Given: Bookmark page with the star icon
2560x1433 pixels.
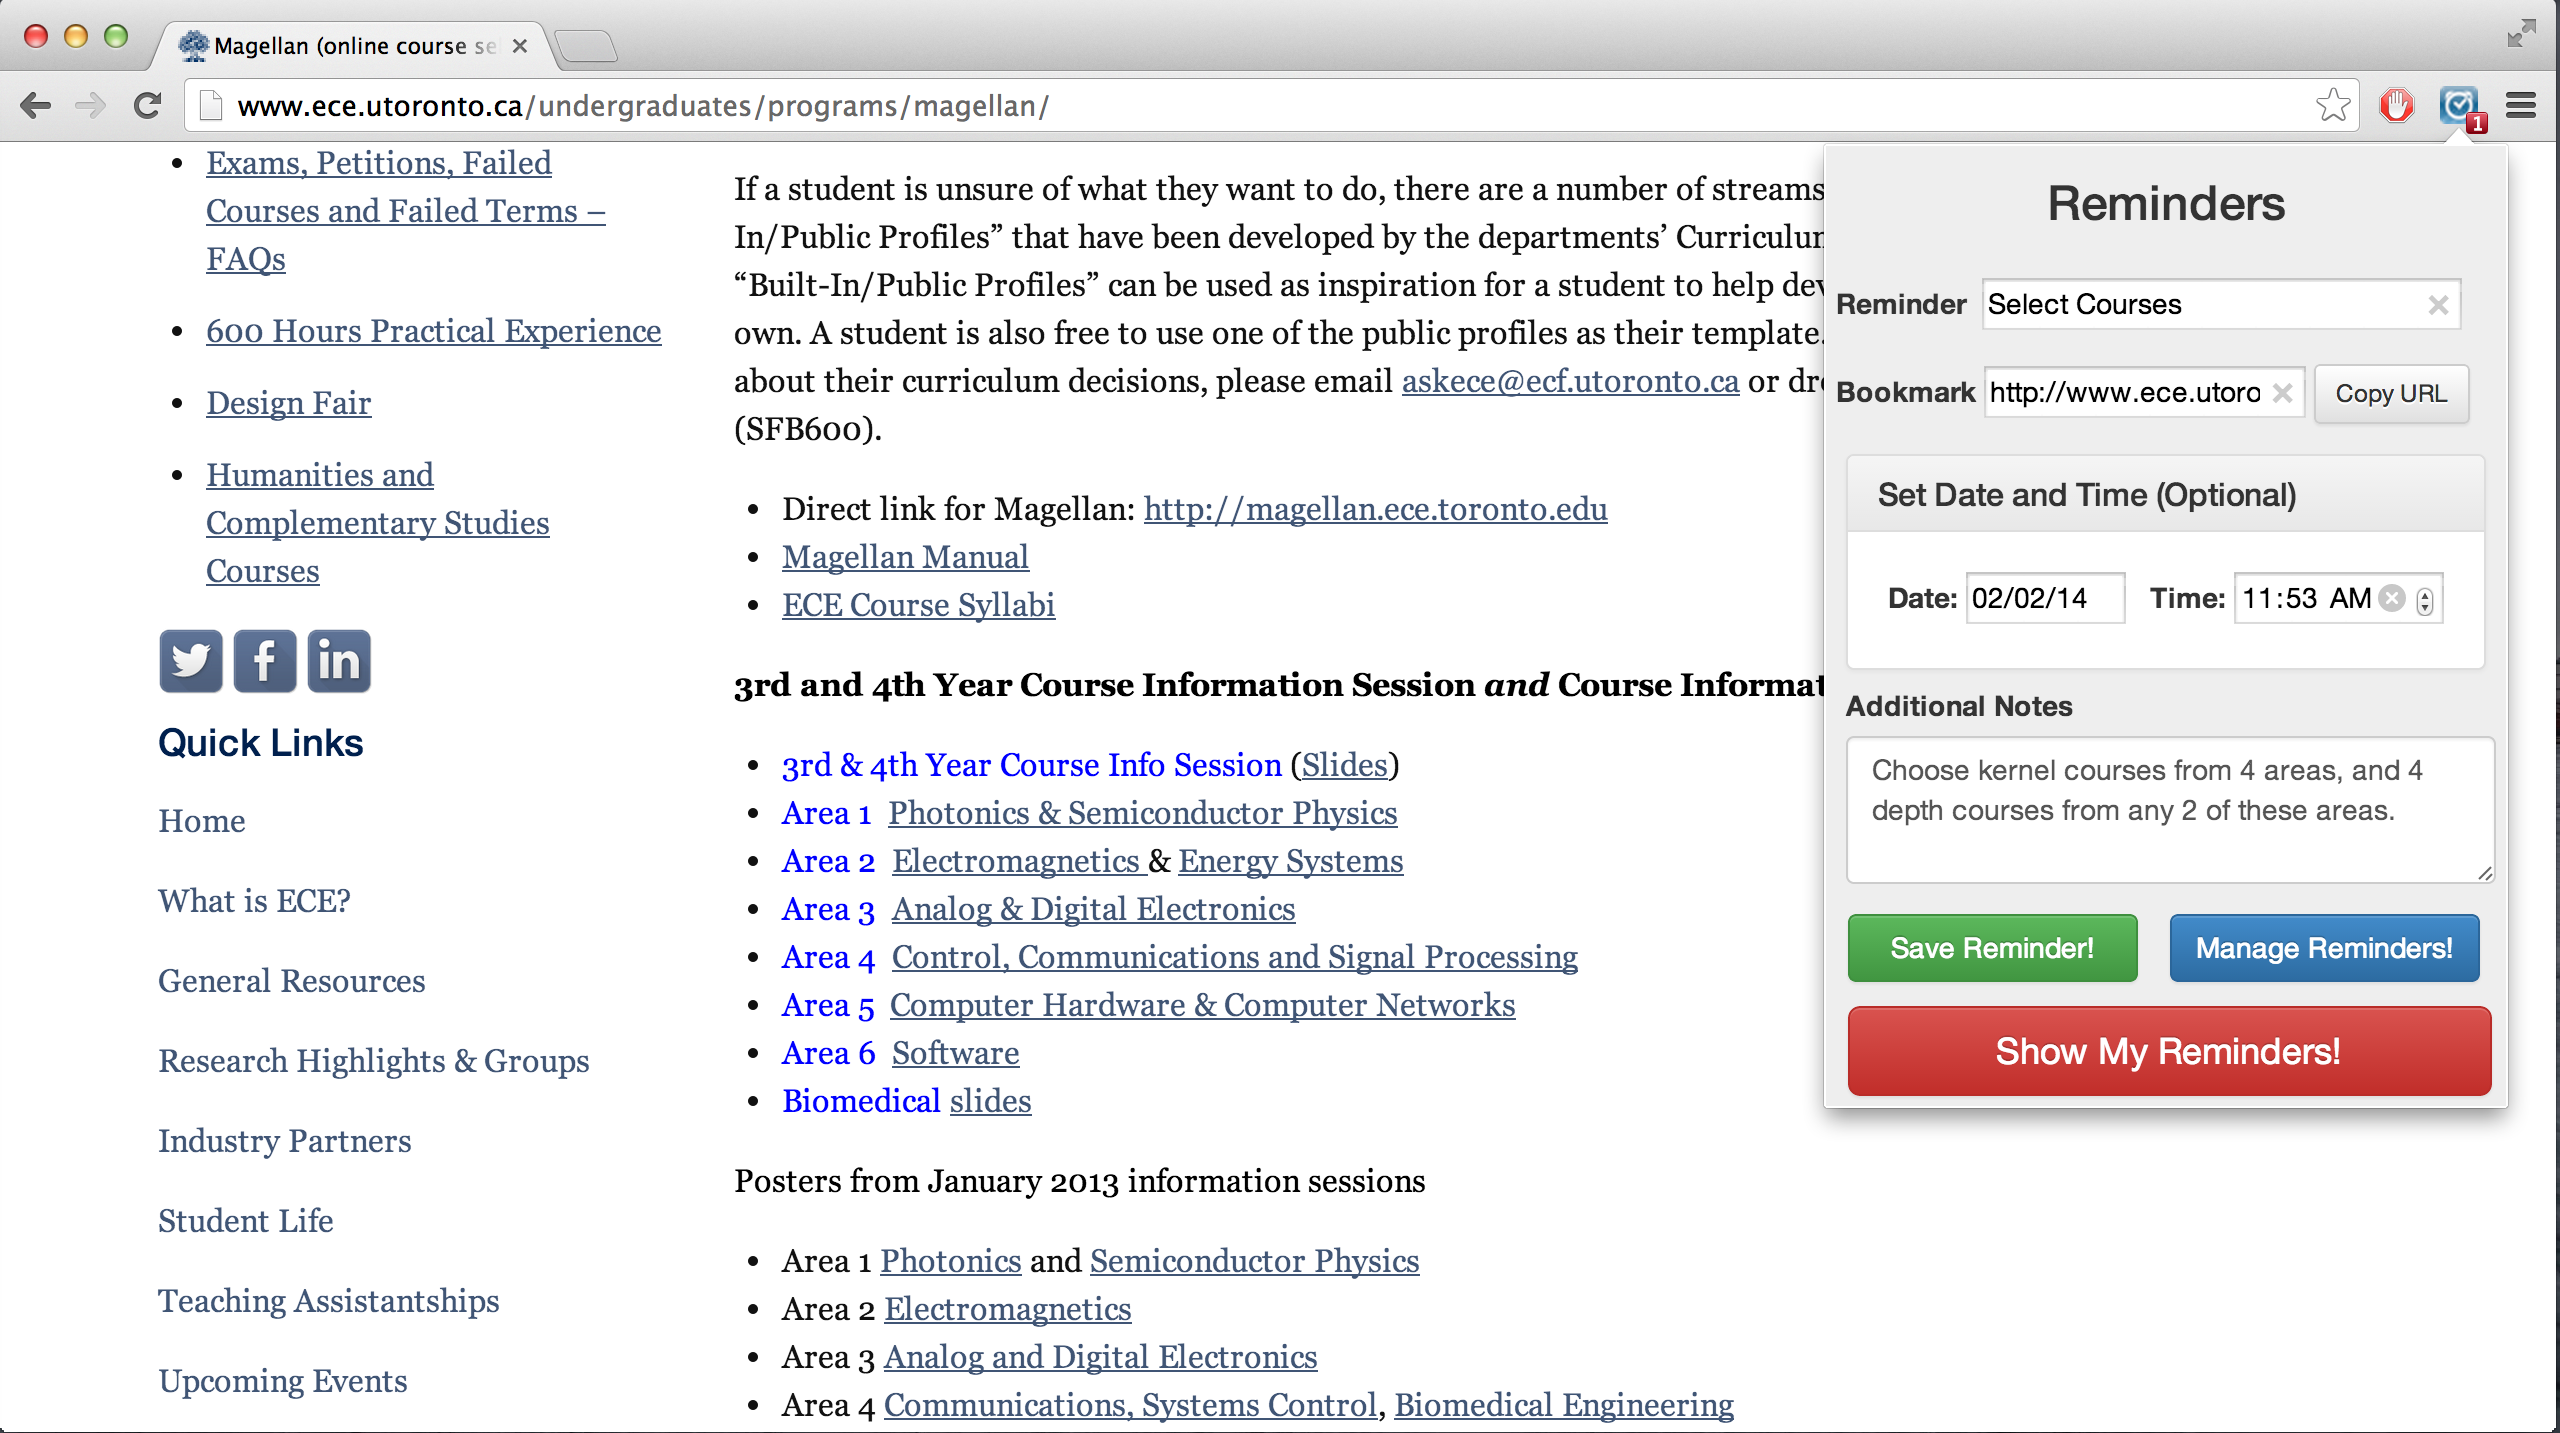Looking at the screenshot, I should coord(2332,105).
